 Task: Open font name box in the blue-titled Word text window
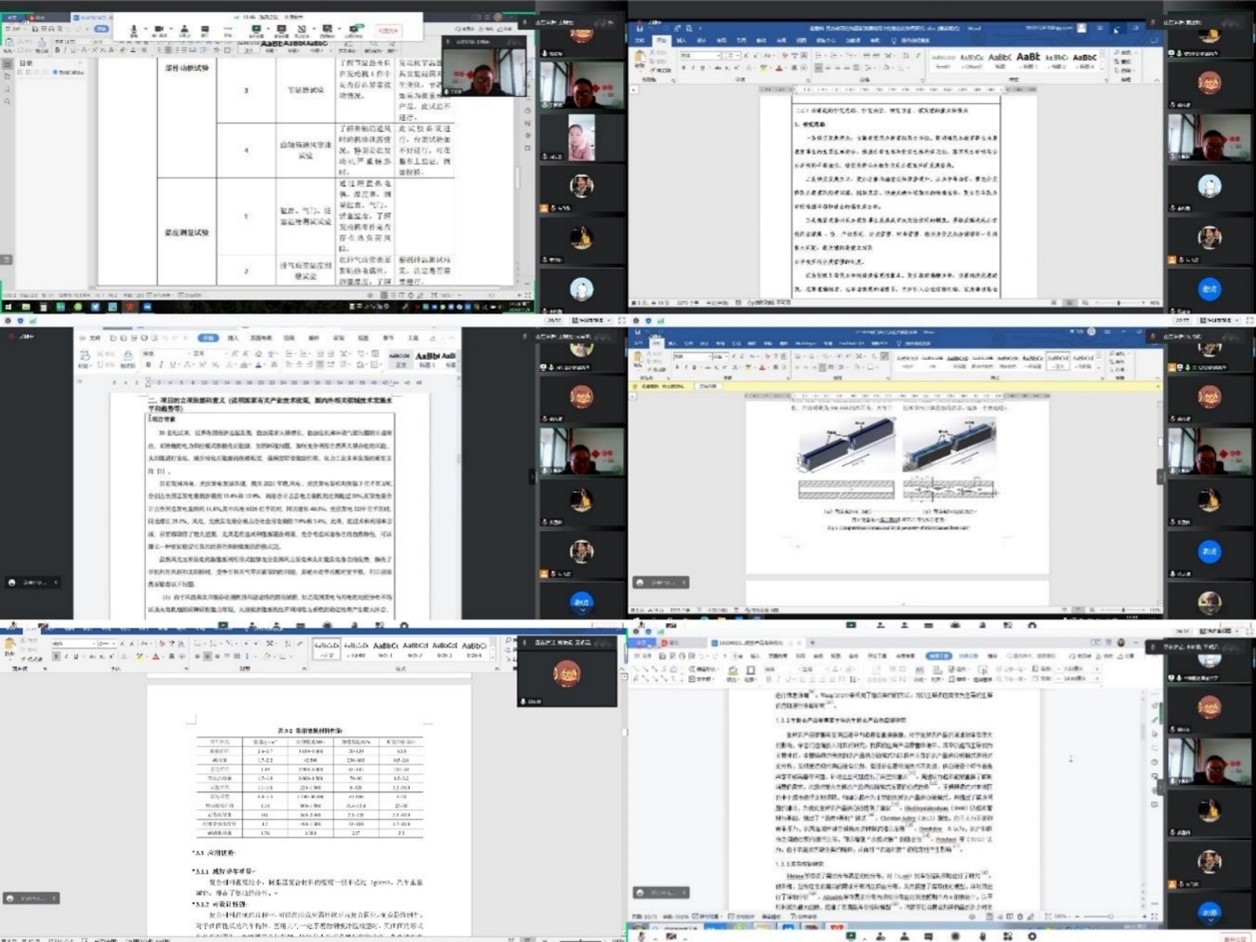[700, 56]
